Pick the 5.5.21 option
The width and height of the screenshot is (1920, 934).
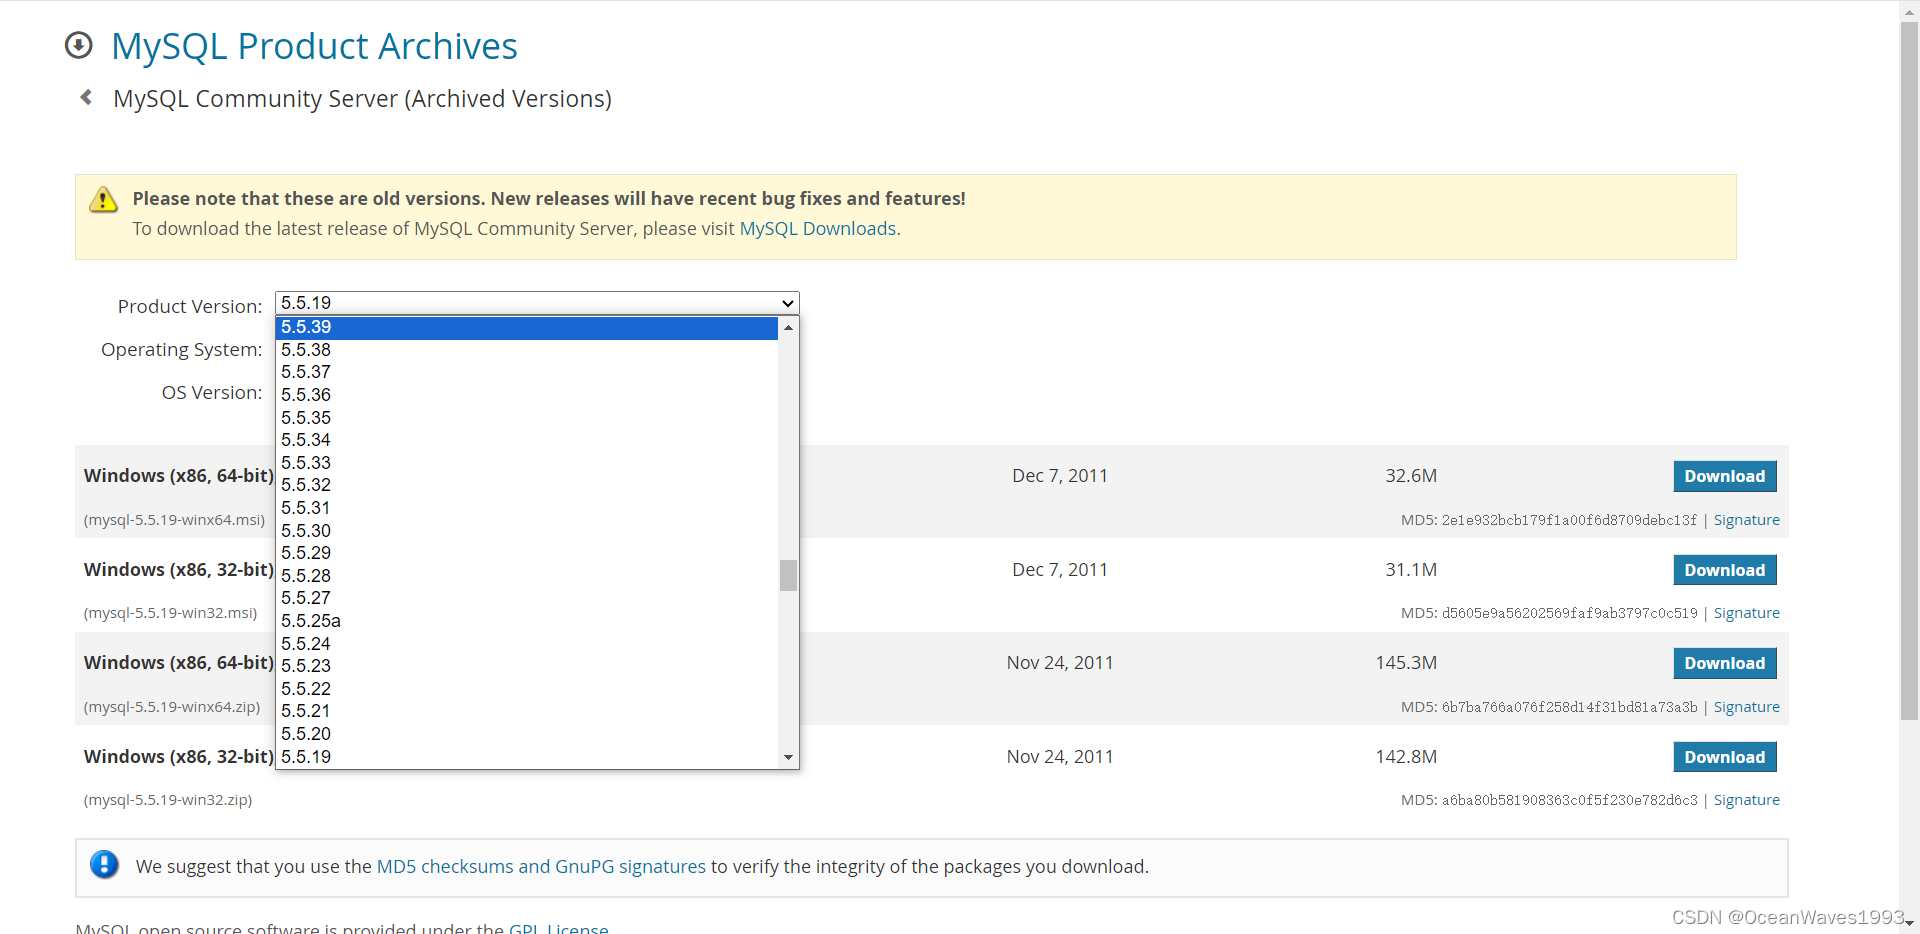527,711
